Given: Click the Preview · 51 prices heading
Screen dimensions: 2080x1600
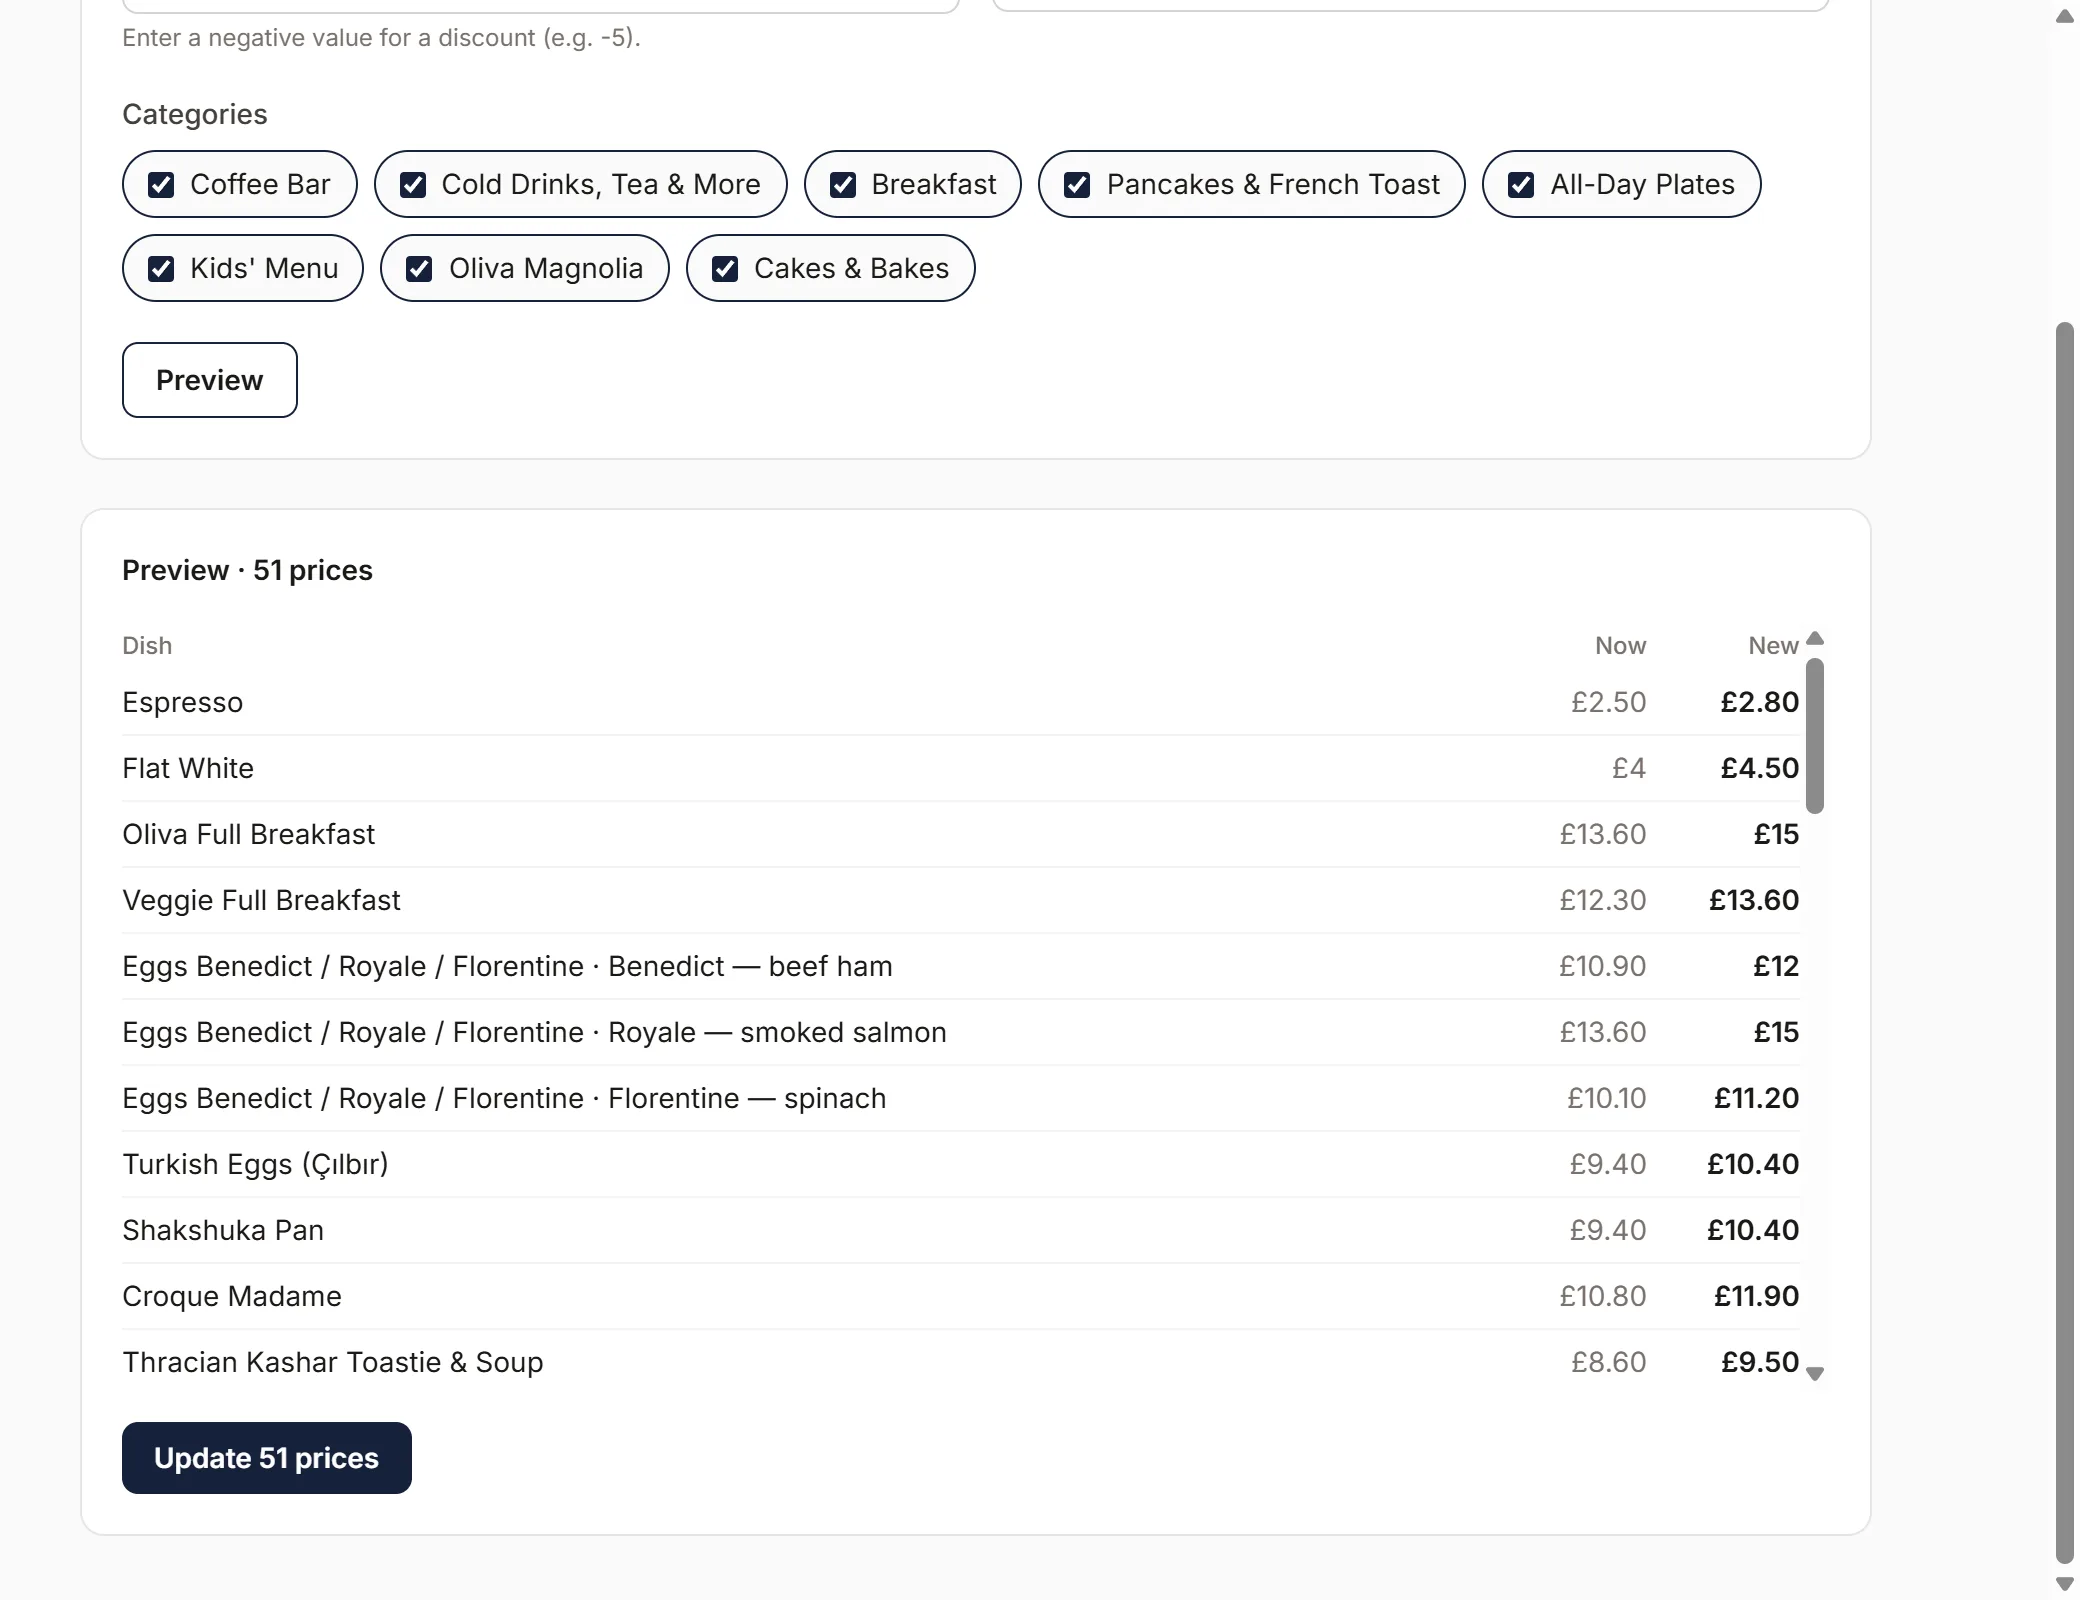Looking at the screenshot, I should click(247, 570).
